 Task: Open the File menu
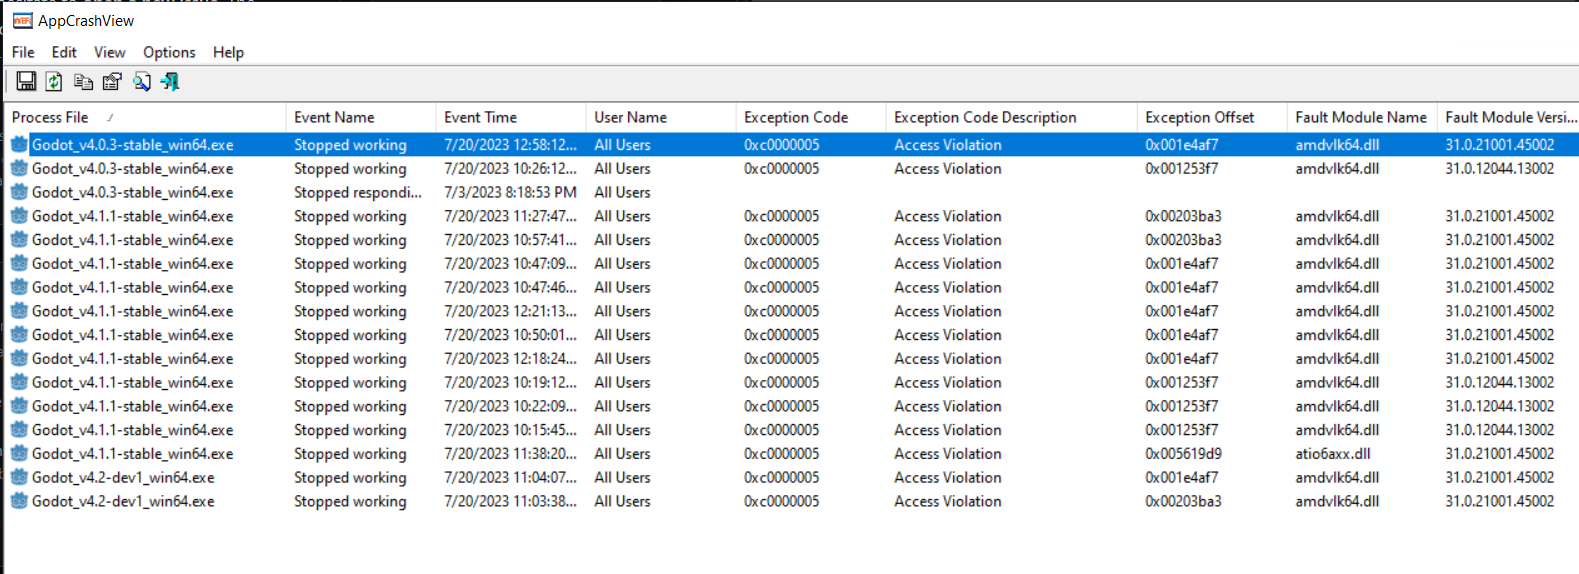click(x=23, y=52)
